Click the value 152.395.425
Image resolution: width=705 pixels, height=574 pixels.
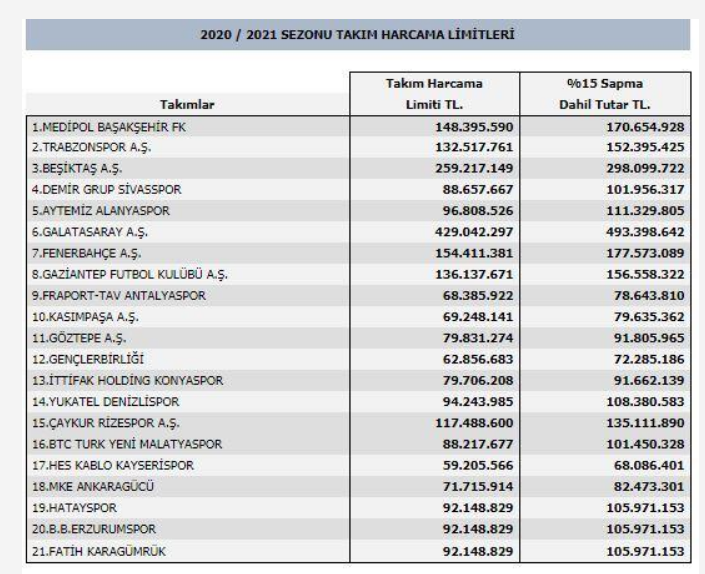[x=645, y=147]
